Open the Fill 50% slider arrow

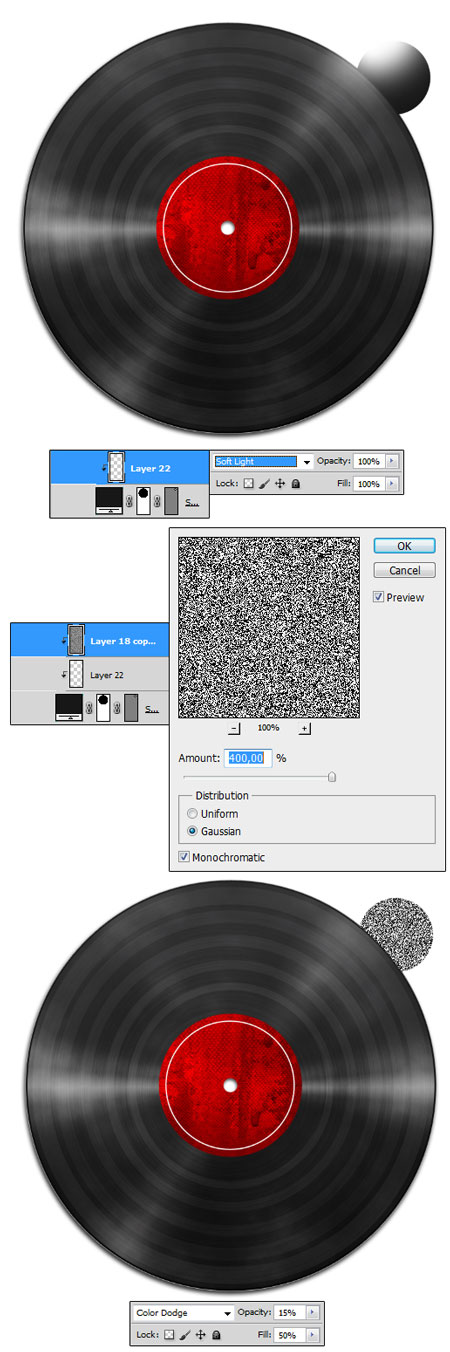tap(313, 1334)
